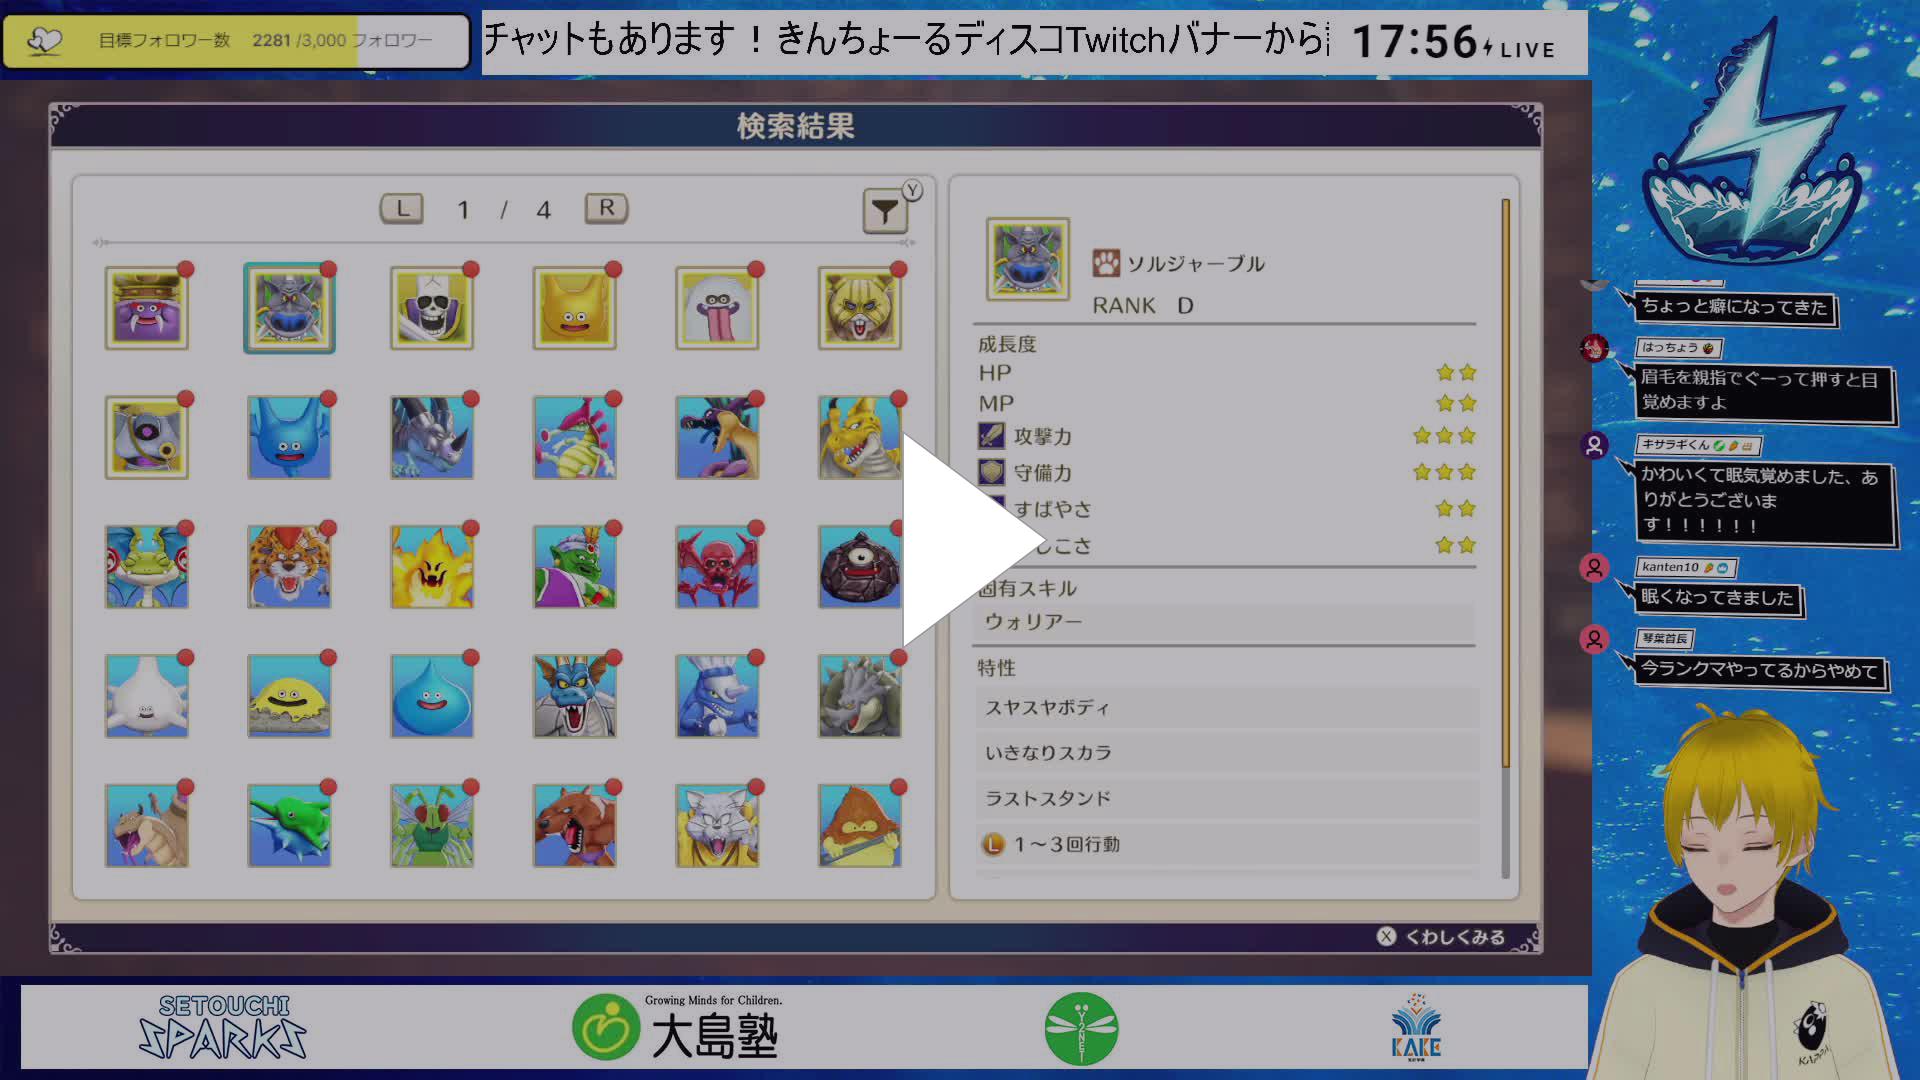Select the sword icon next to 攻撃力

pyautogui.click(x=993, y=436)
